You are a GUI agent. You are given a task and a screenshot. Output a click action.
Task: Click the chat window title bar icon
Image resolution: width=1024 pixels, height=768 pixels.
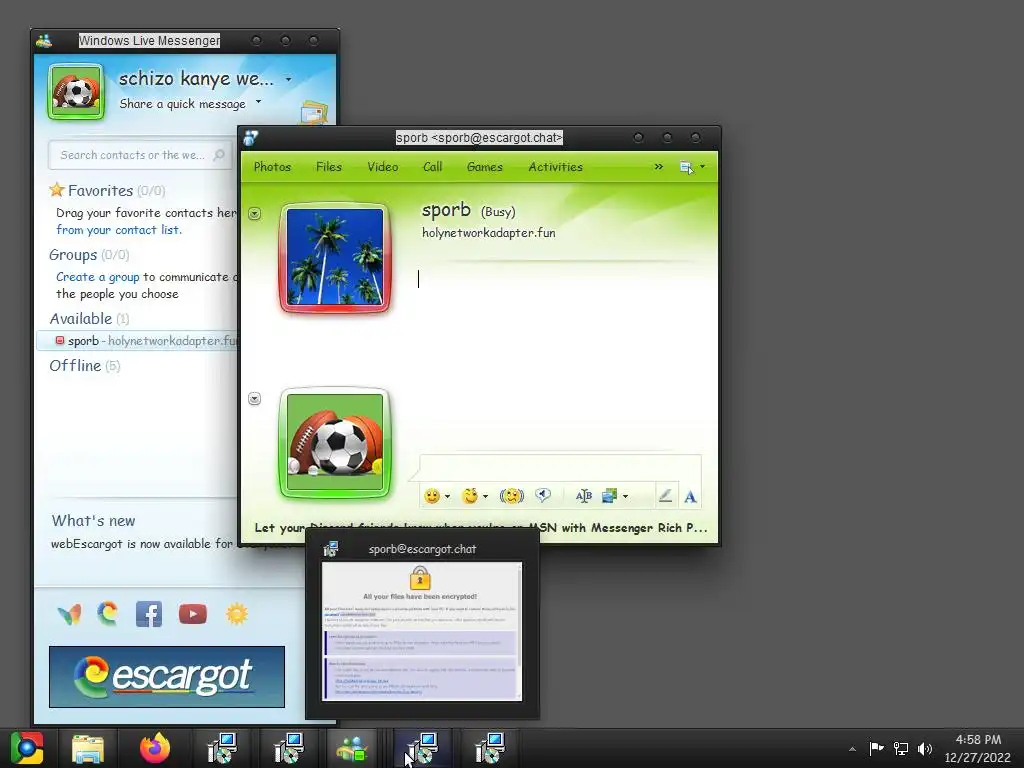point(251,138)
